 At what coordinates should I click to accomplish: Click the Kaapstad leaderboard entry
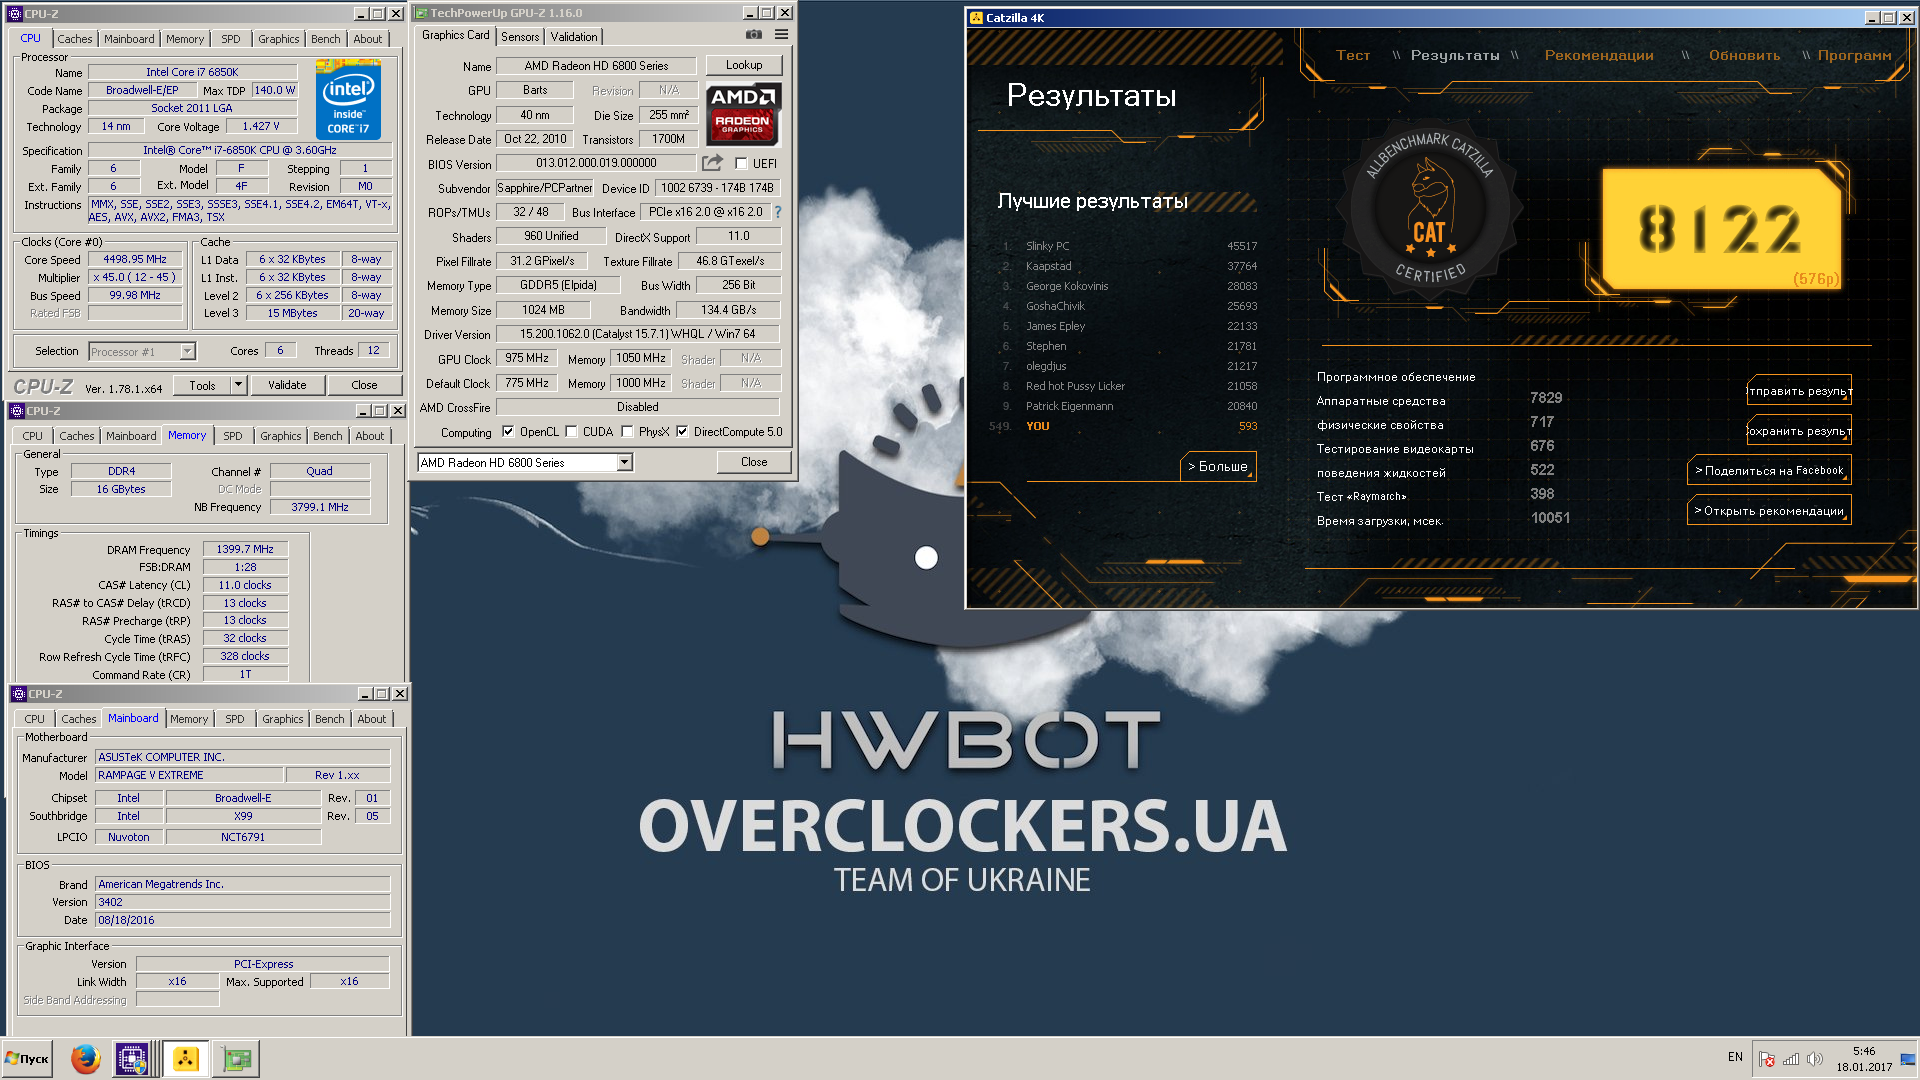(1130, 266)
